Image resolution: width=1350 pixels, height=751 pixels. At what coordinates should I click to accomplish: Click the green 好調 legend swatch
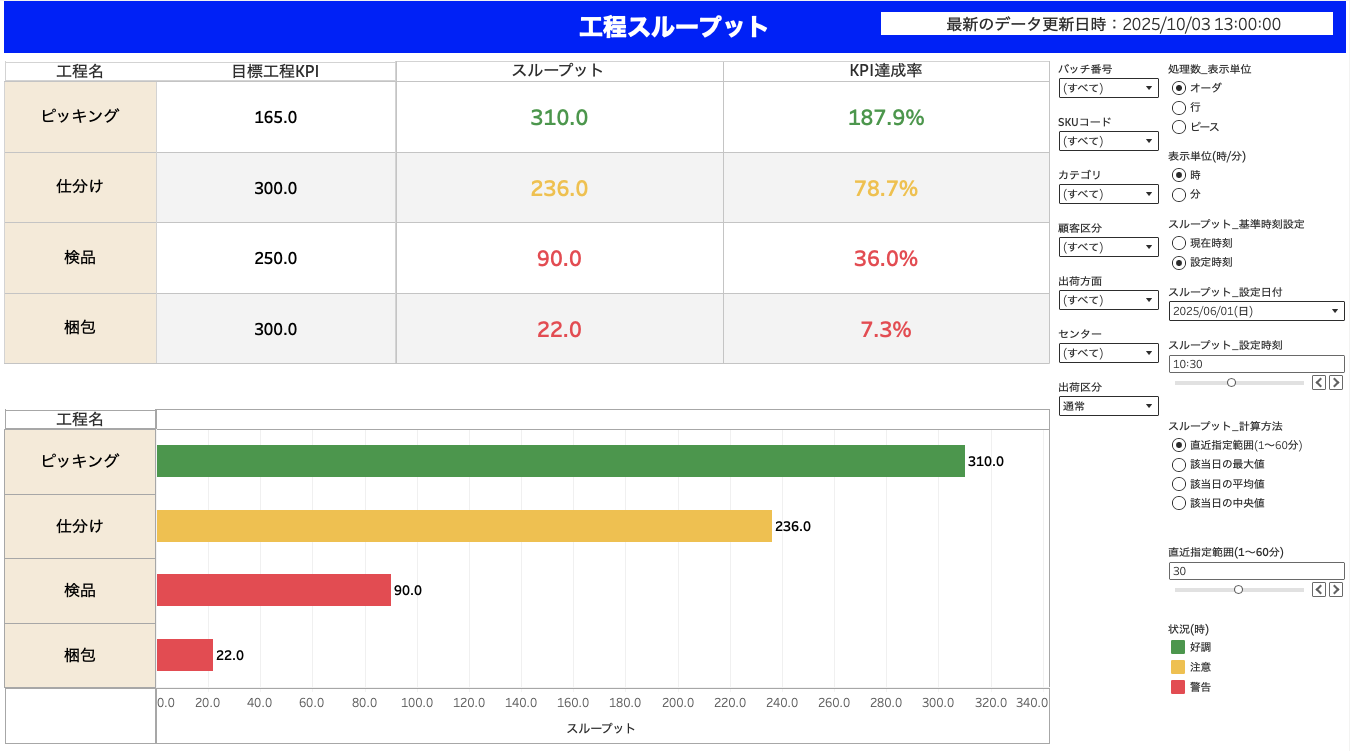(x=1178, y=647)
